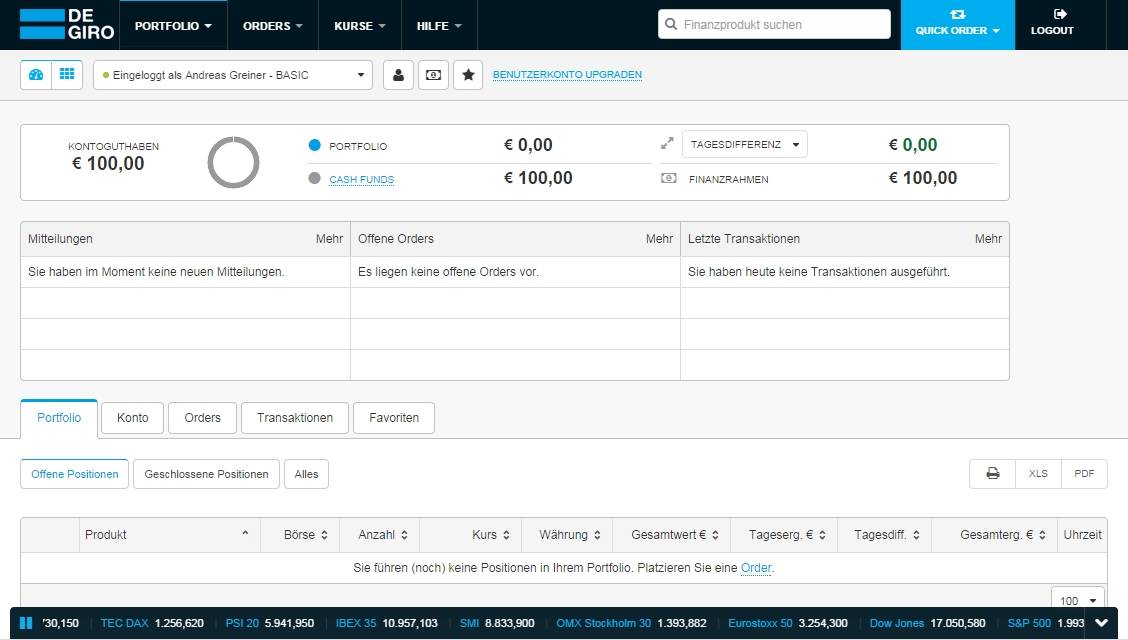
Task: Sort by the Währung column
Action: coord(567,535)
